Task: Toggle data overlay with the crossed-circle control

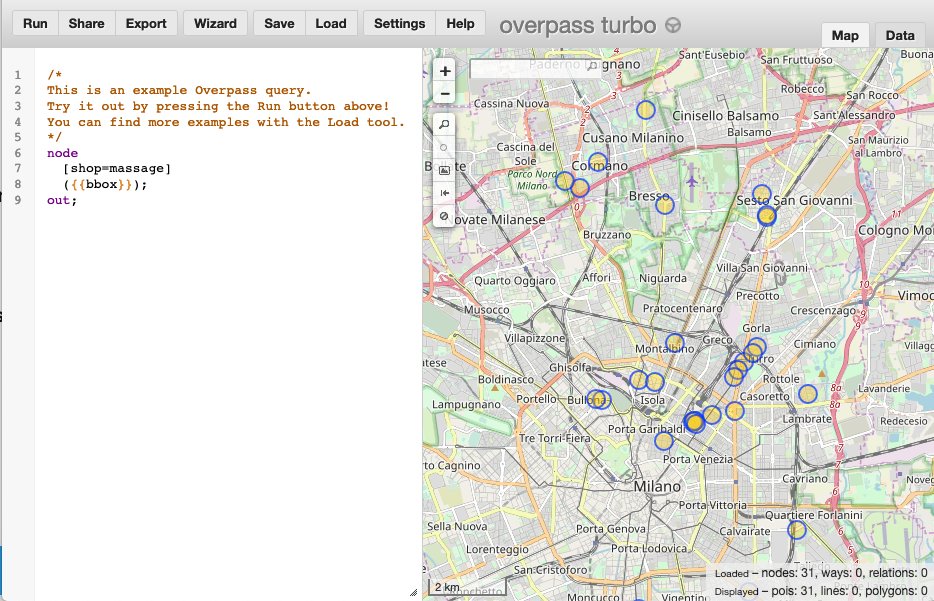Action: pos(444,216)
